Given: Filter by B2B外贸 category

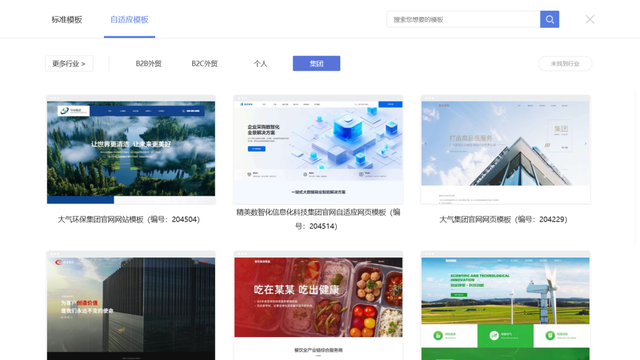Looking at the screenshot, I should [149, 63].
